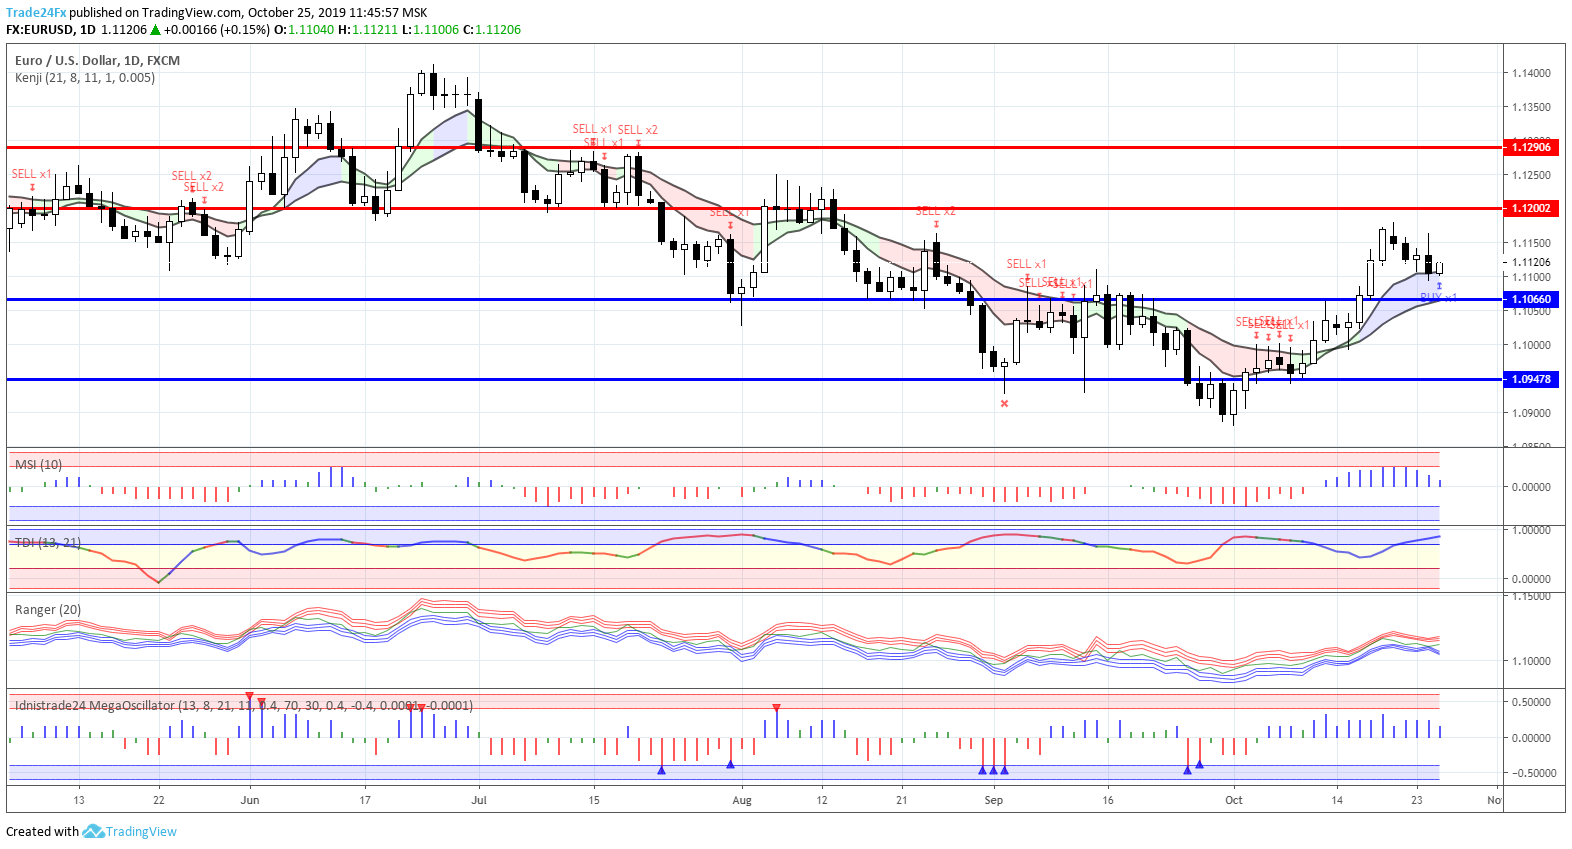Click the TradingView cloud logo at bottom

(93, 831)
